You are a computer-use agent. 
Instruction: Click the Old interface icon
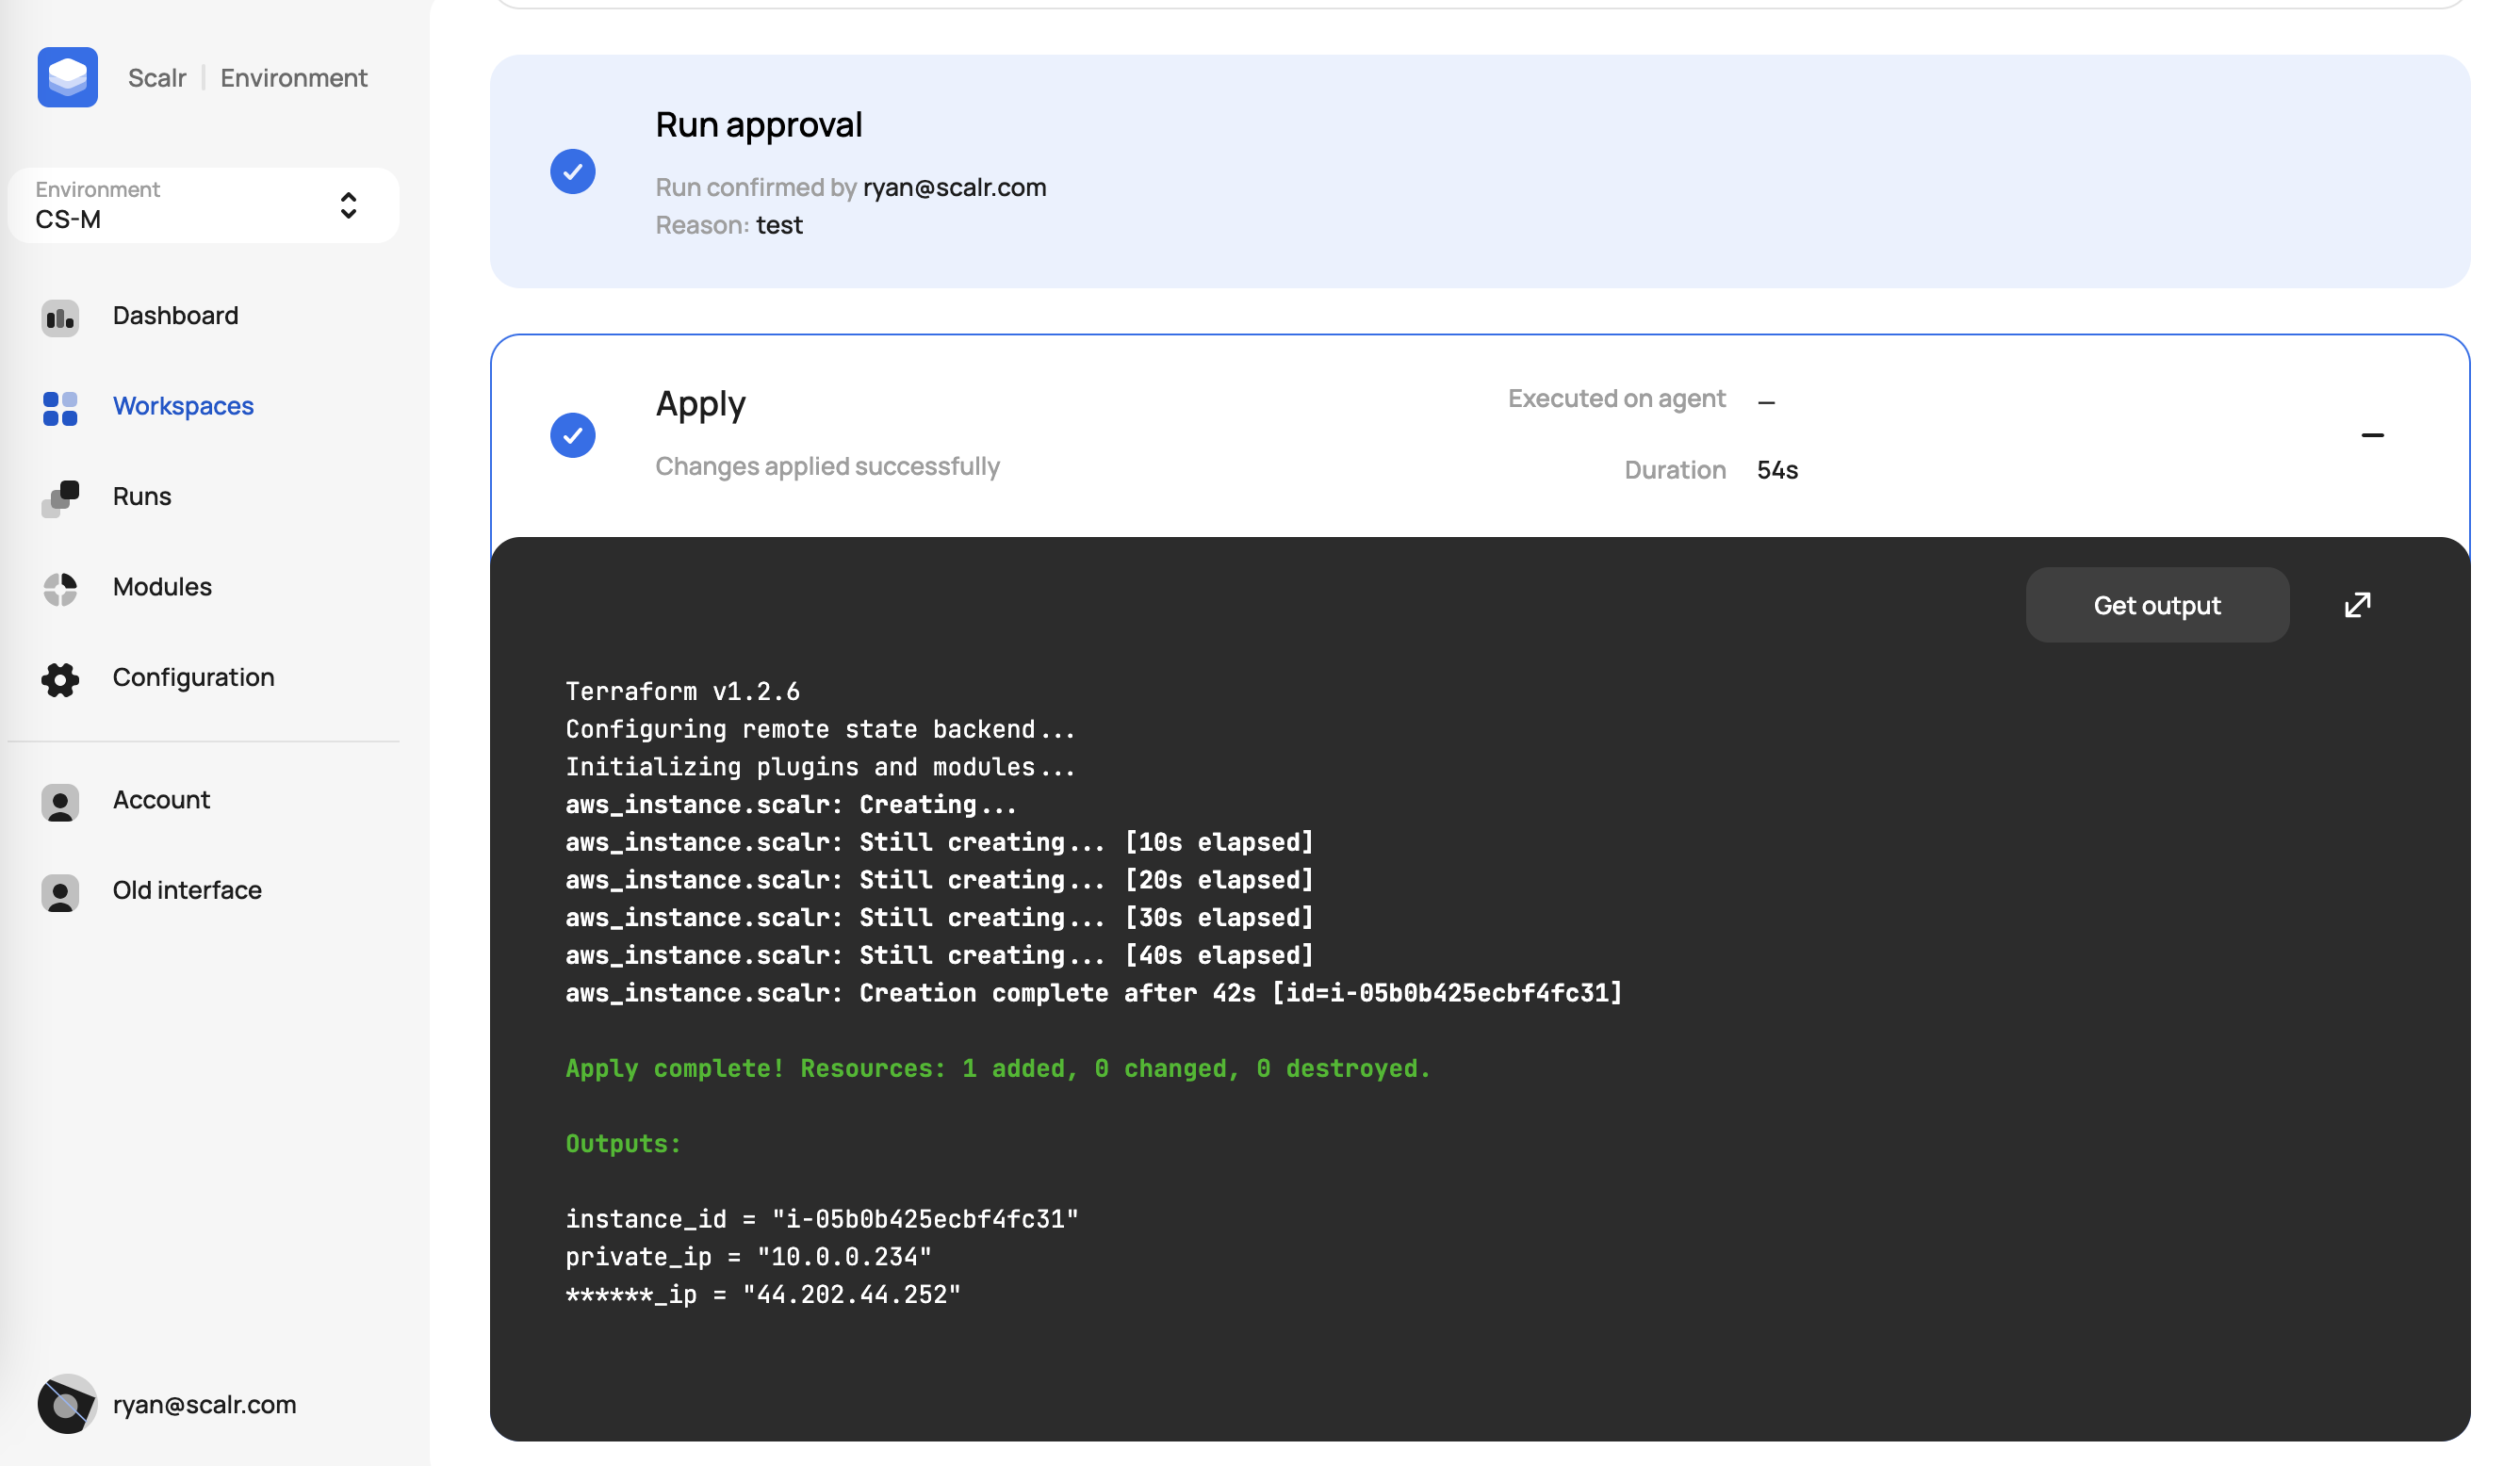pyautogui.click(x=60, y=892)
